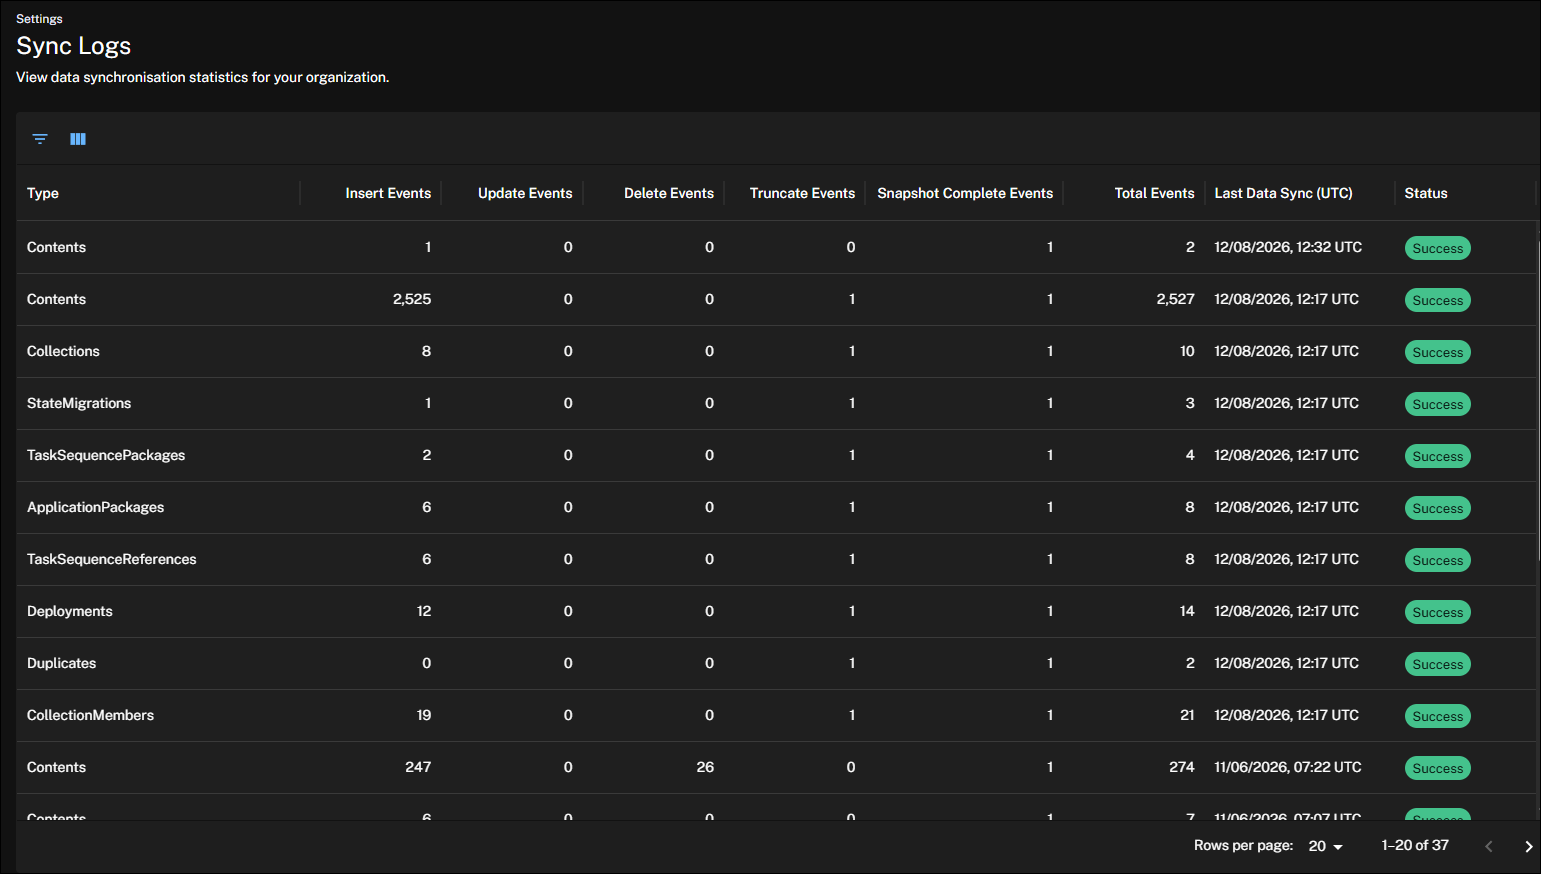Click the 1–20 of 37 pagination text
Viewport: 1541px width, 874px height.
tap(1415, 845)
